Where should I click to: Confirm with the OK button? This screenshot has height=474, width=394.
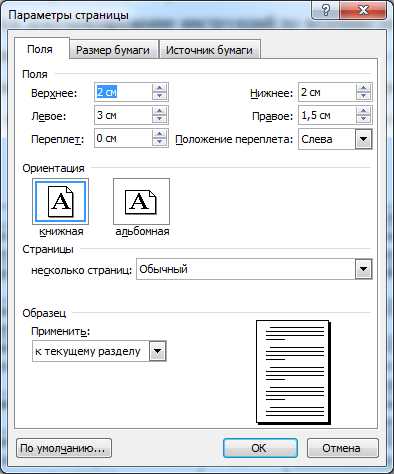pos(260,448)
